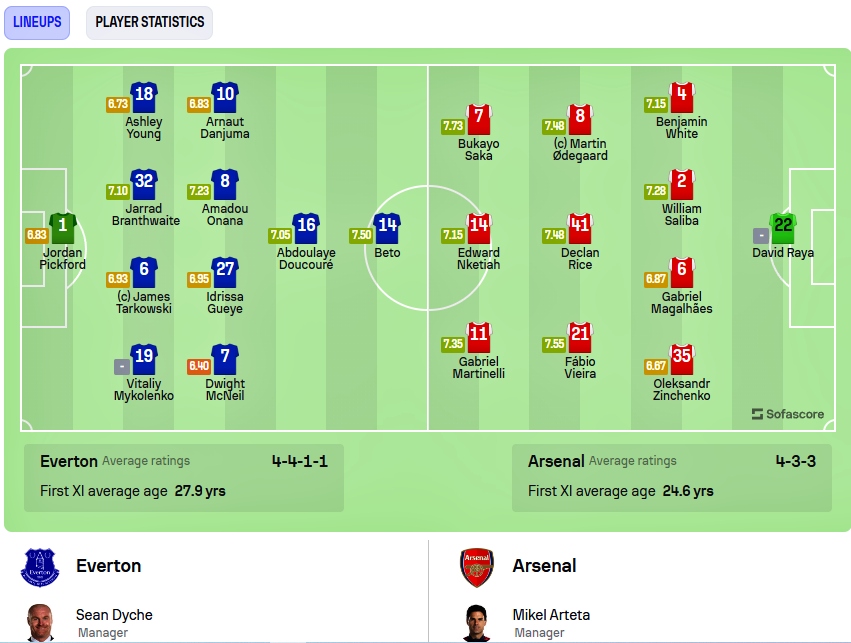Open Mikel Arteta's manager photo
This screenshot has height=643, width=851.
477,623
